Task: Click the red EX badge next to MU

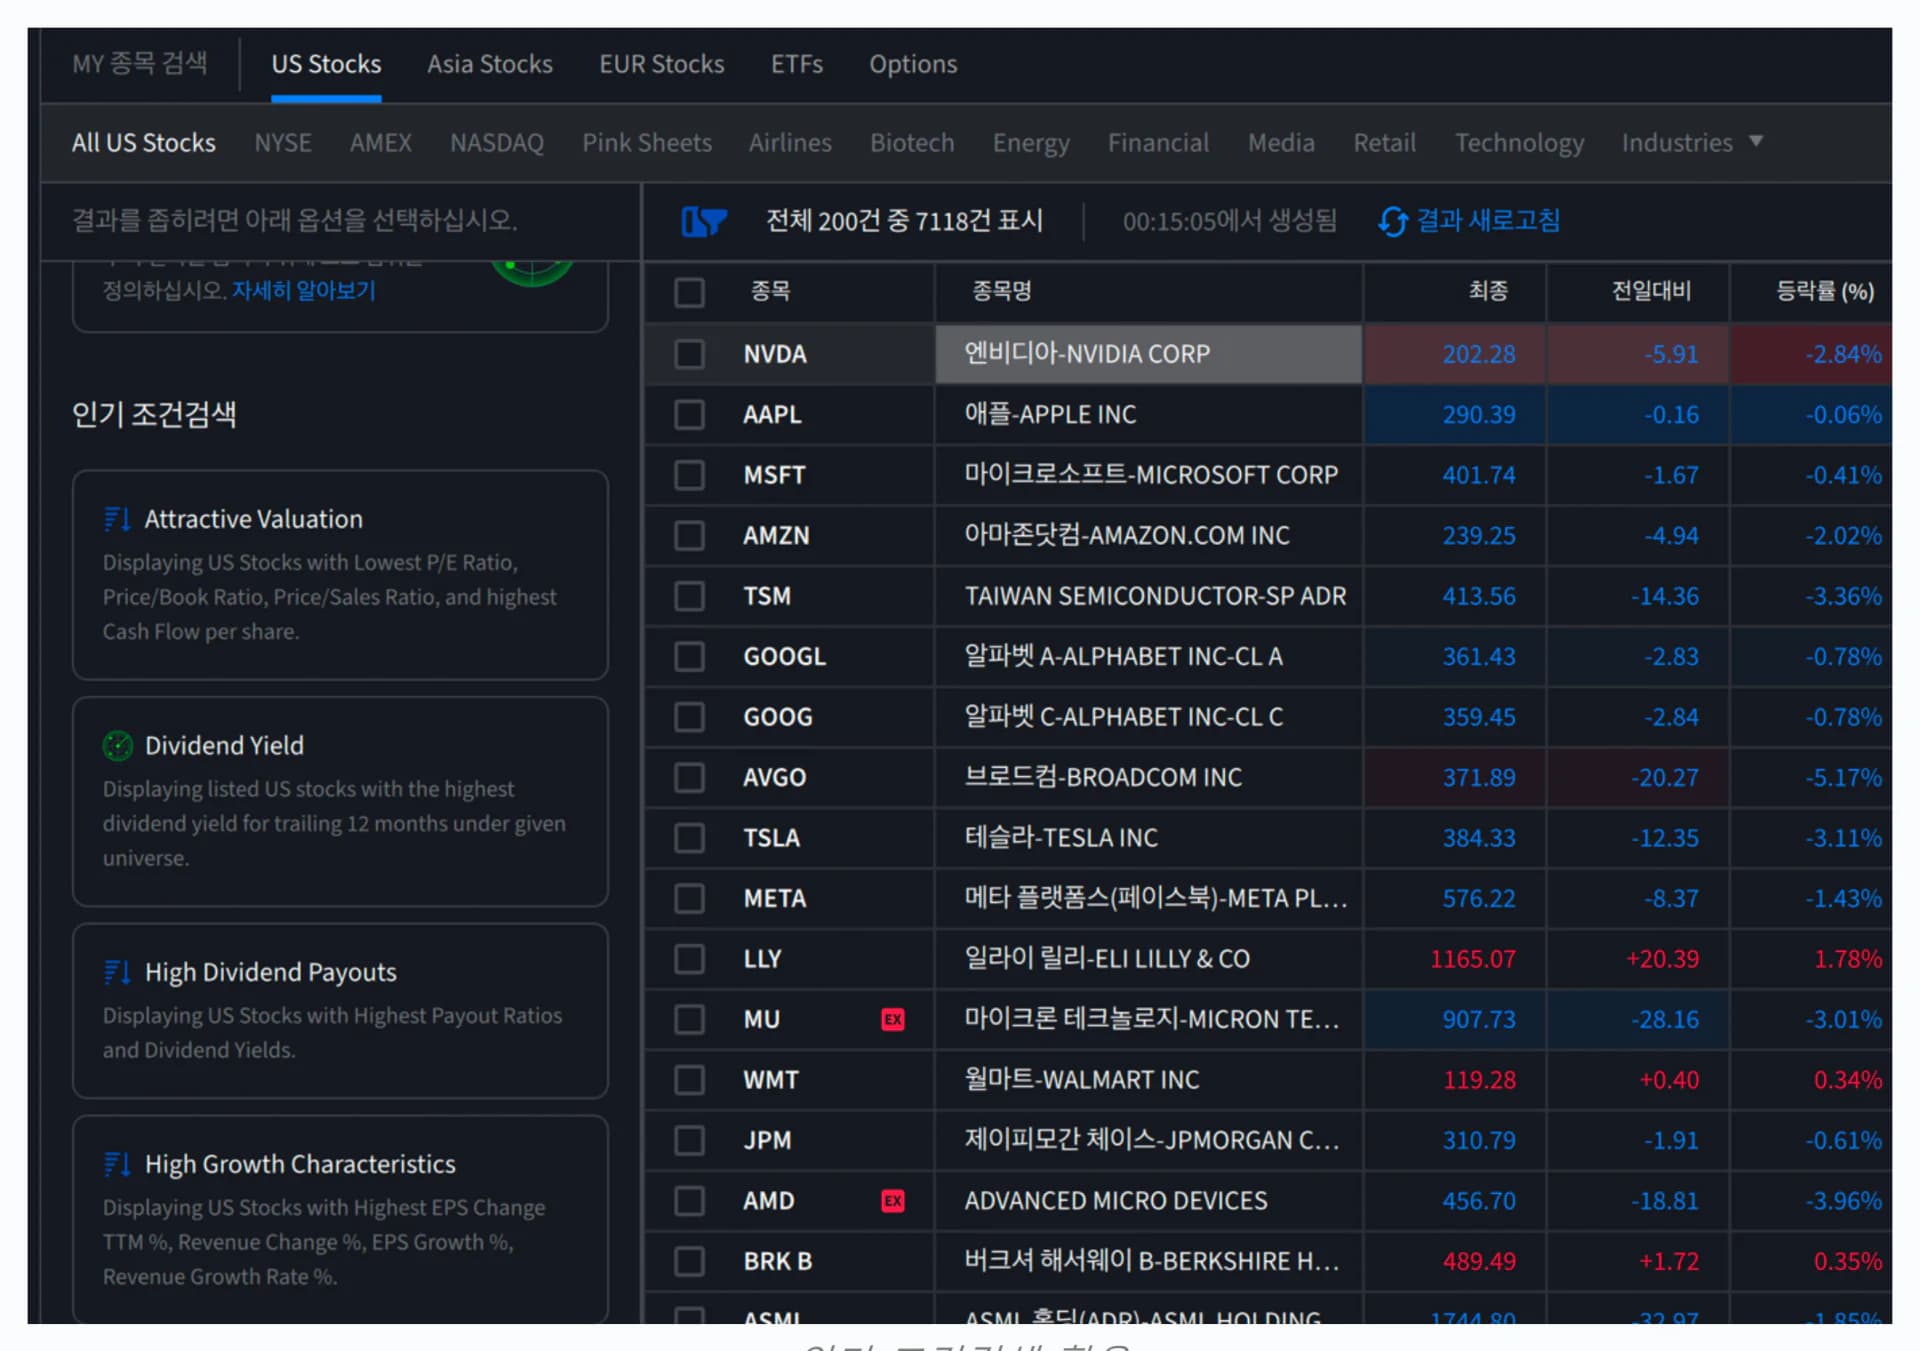Action: click(893, 1019)
